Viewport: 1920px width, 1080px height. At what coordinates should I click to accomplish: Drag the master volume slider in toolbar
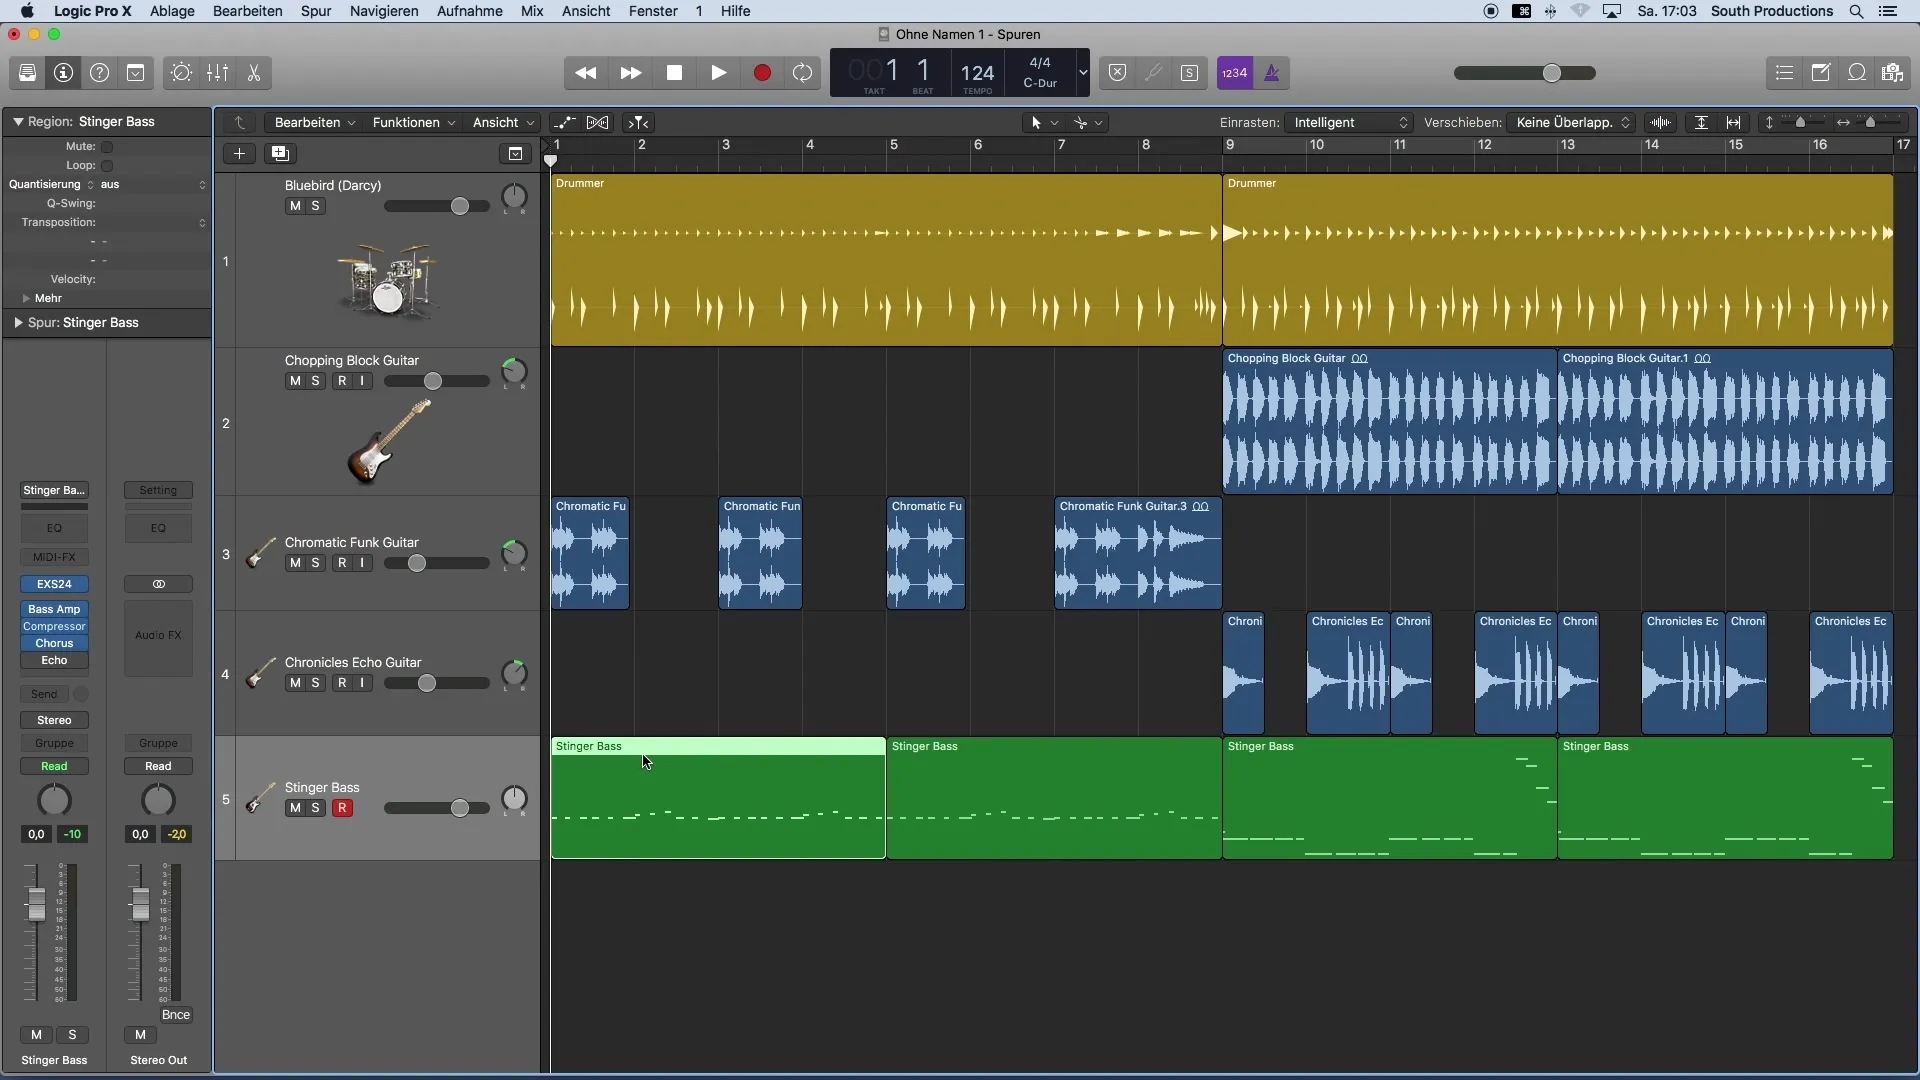coord(1551,73)
